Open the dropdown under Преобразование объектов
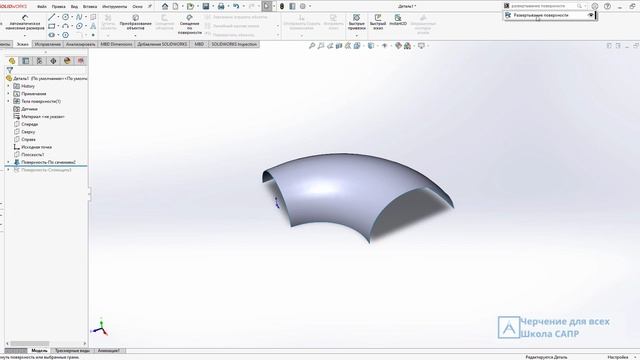Image resolution: width=640 pixels, height=360 pixels. pos(136,36)
